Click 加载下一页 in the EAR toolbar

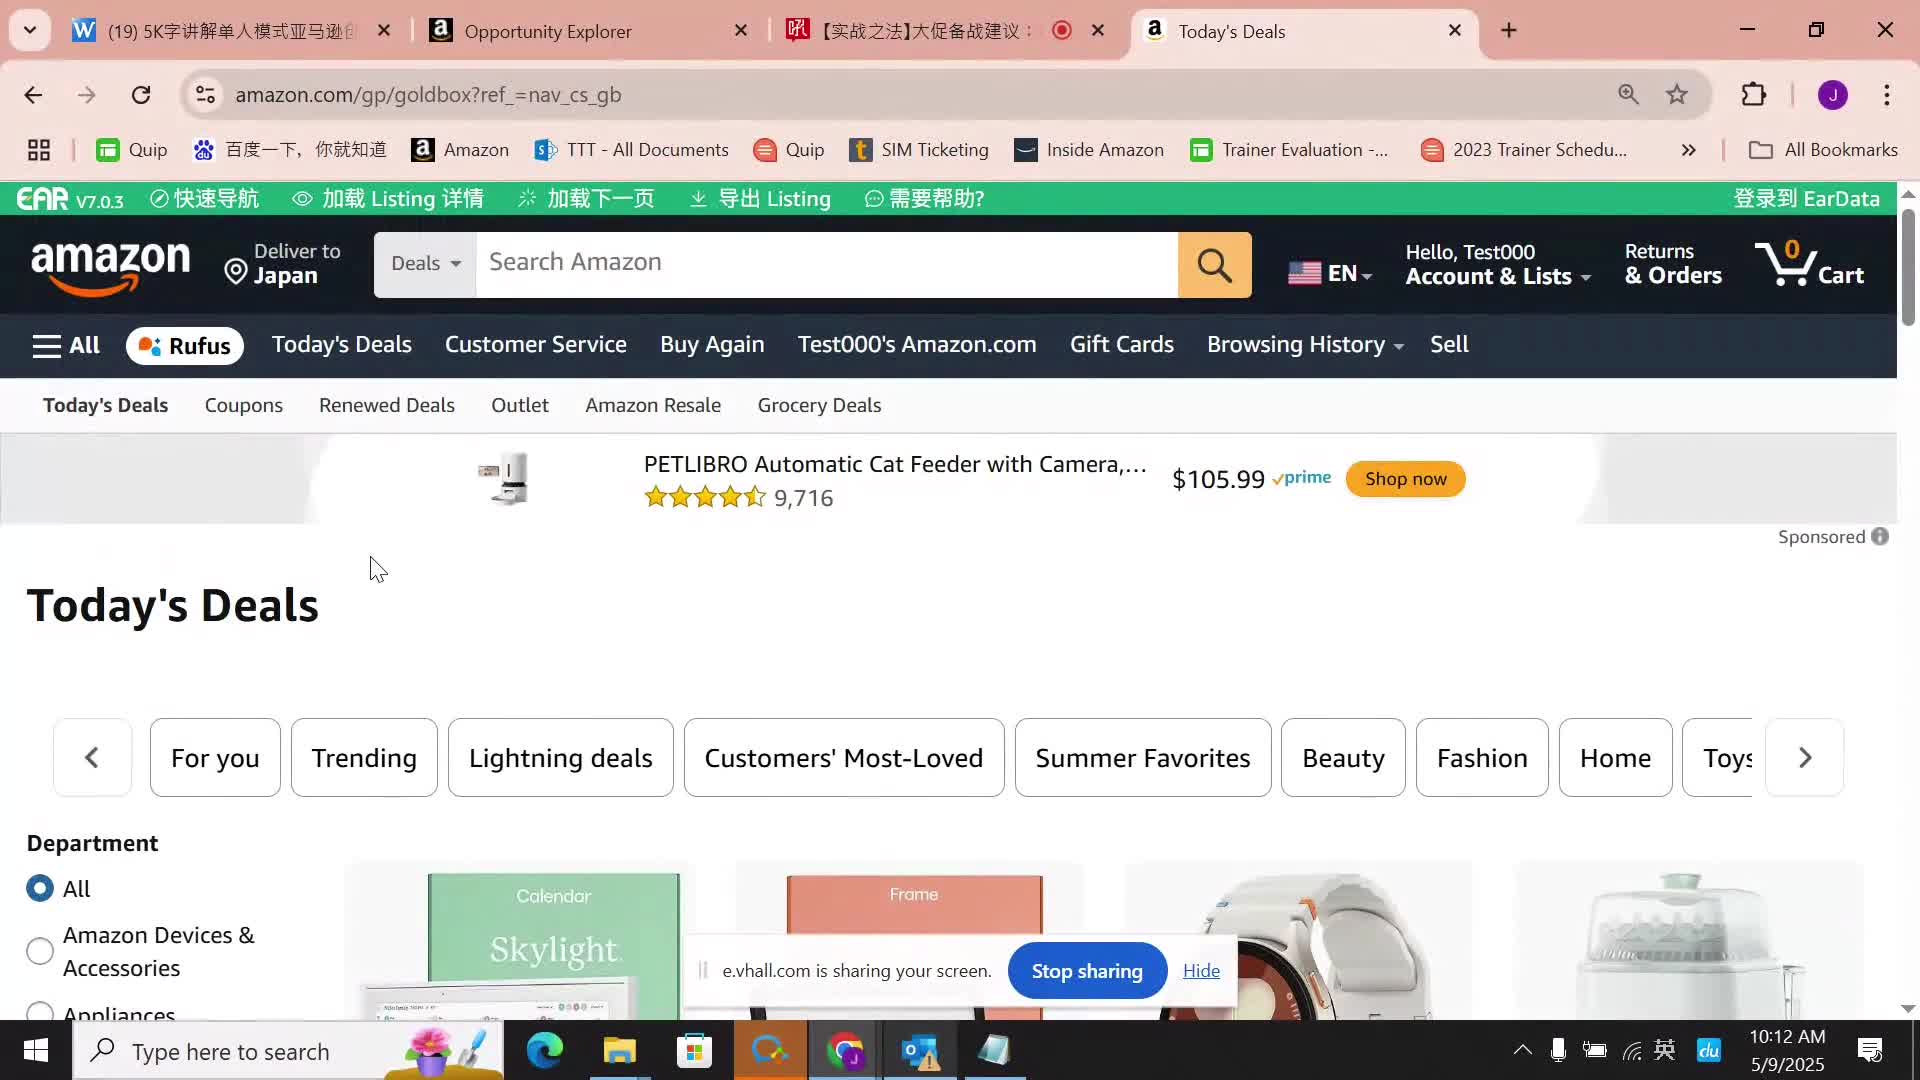click(586, 199)
